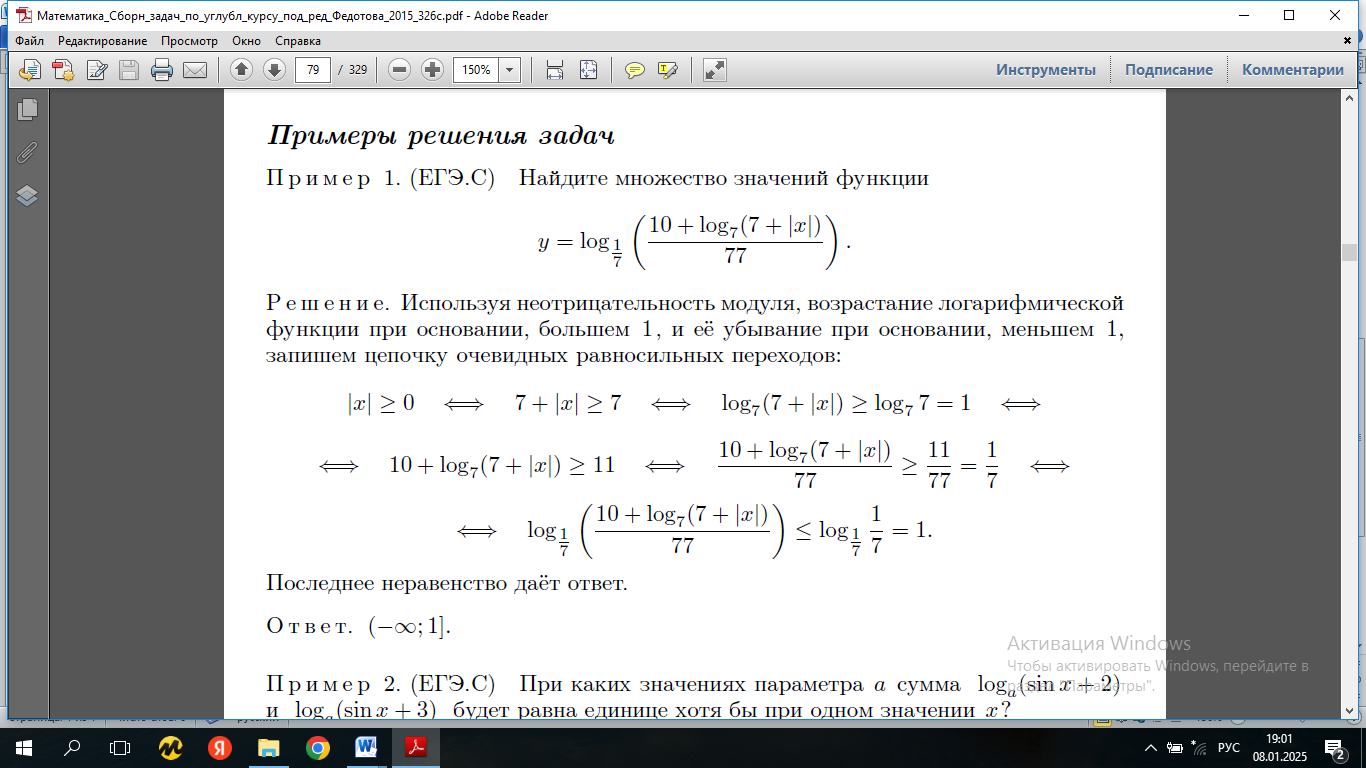Select the highlight text tool
The height and width of the screenshot is (768, 1366).
point(667,70)
